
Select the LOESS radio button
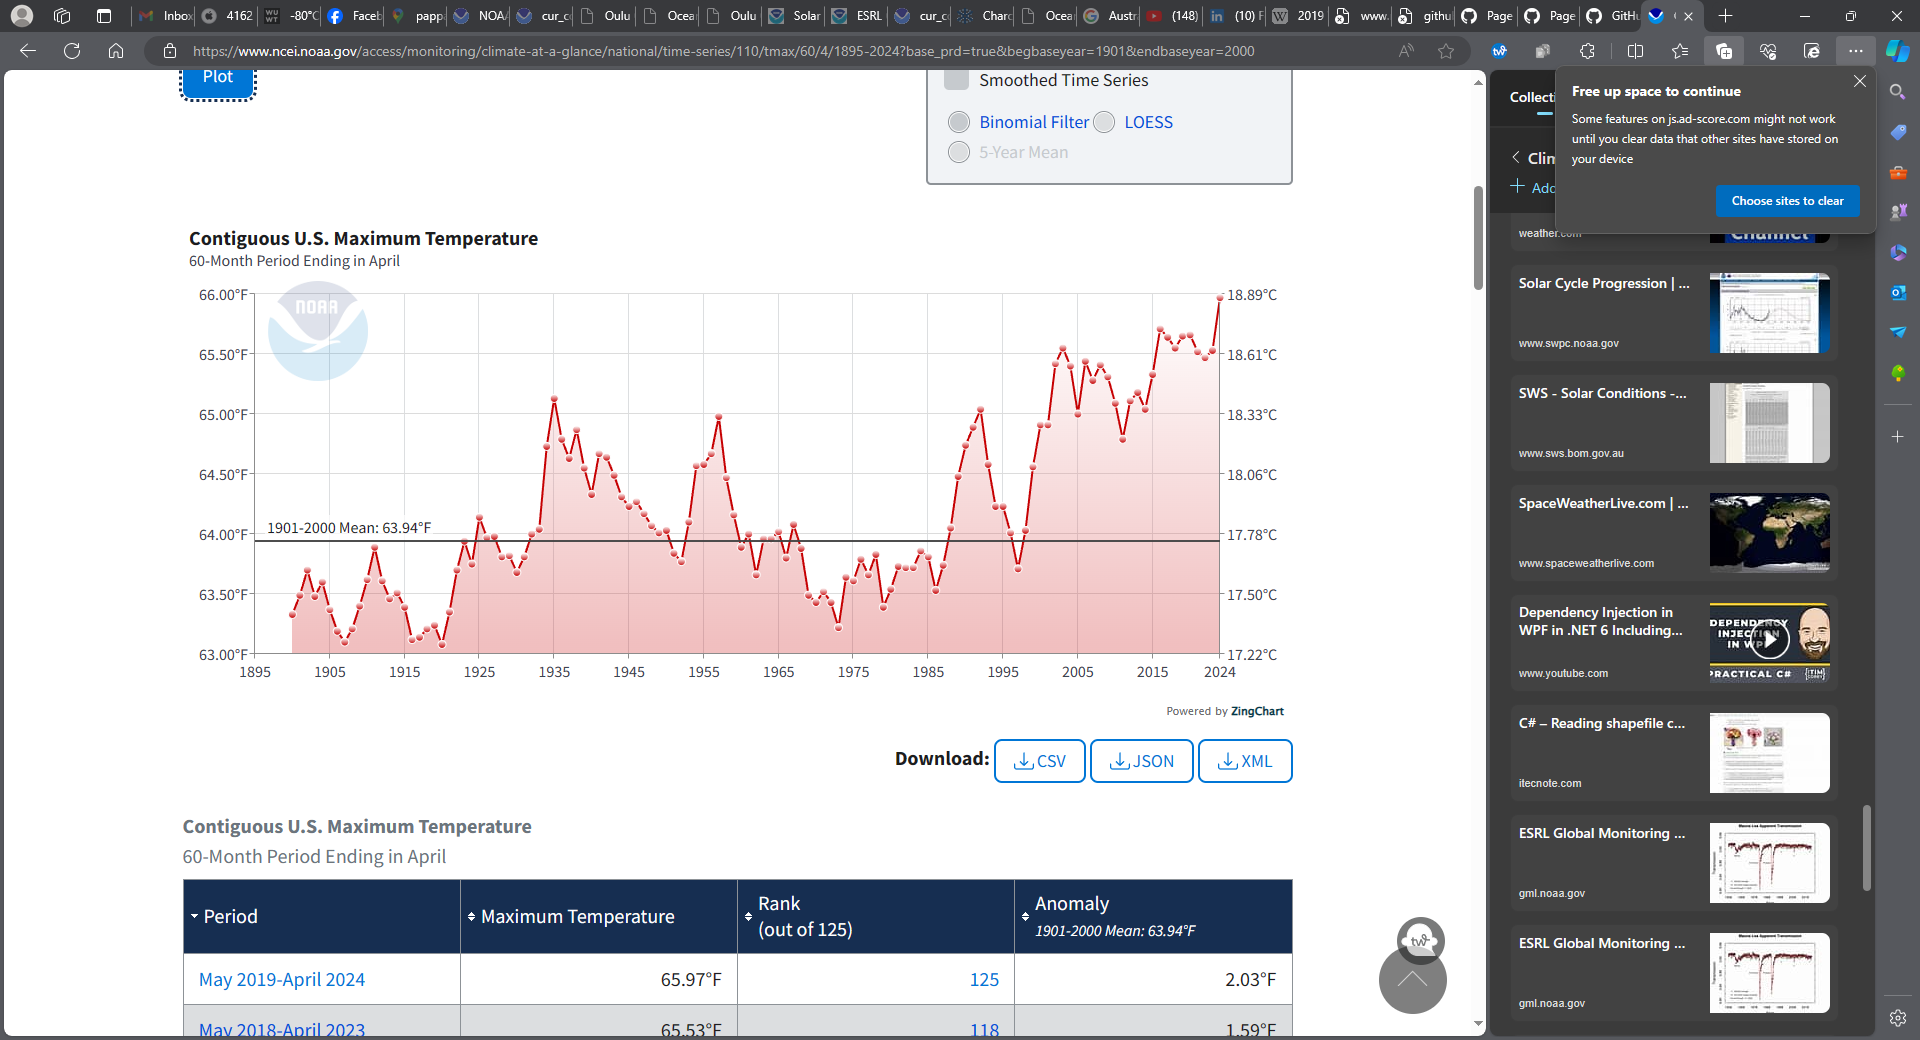(1104, 122)
